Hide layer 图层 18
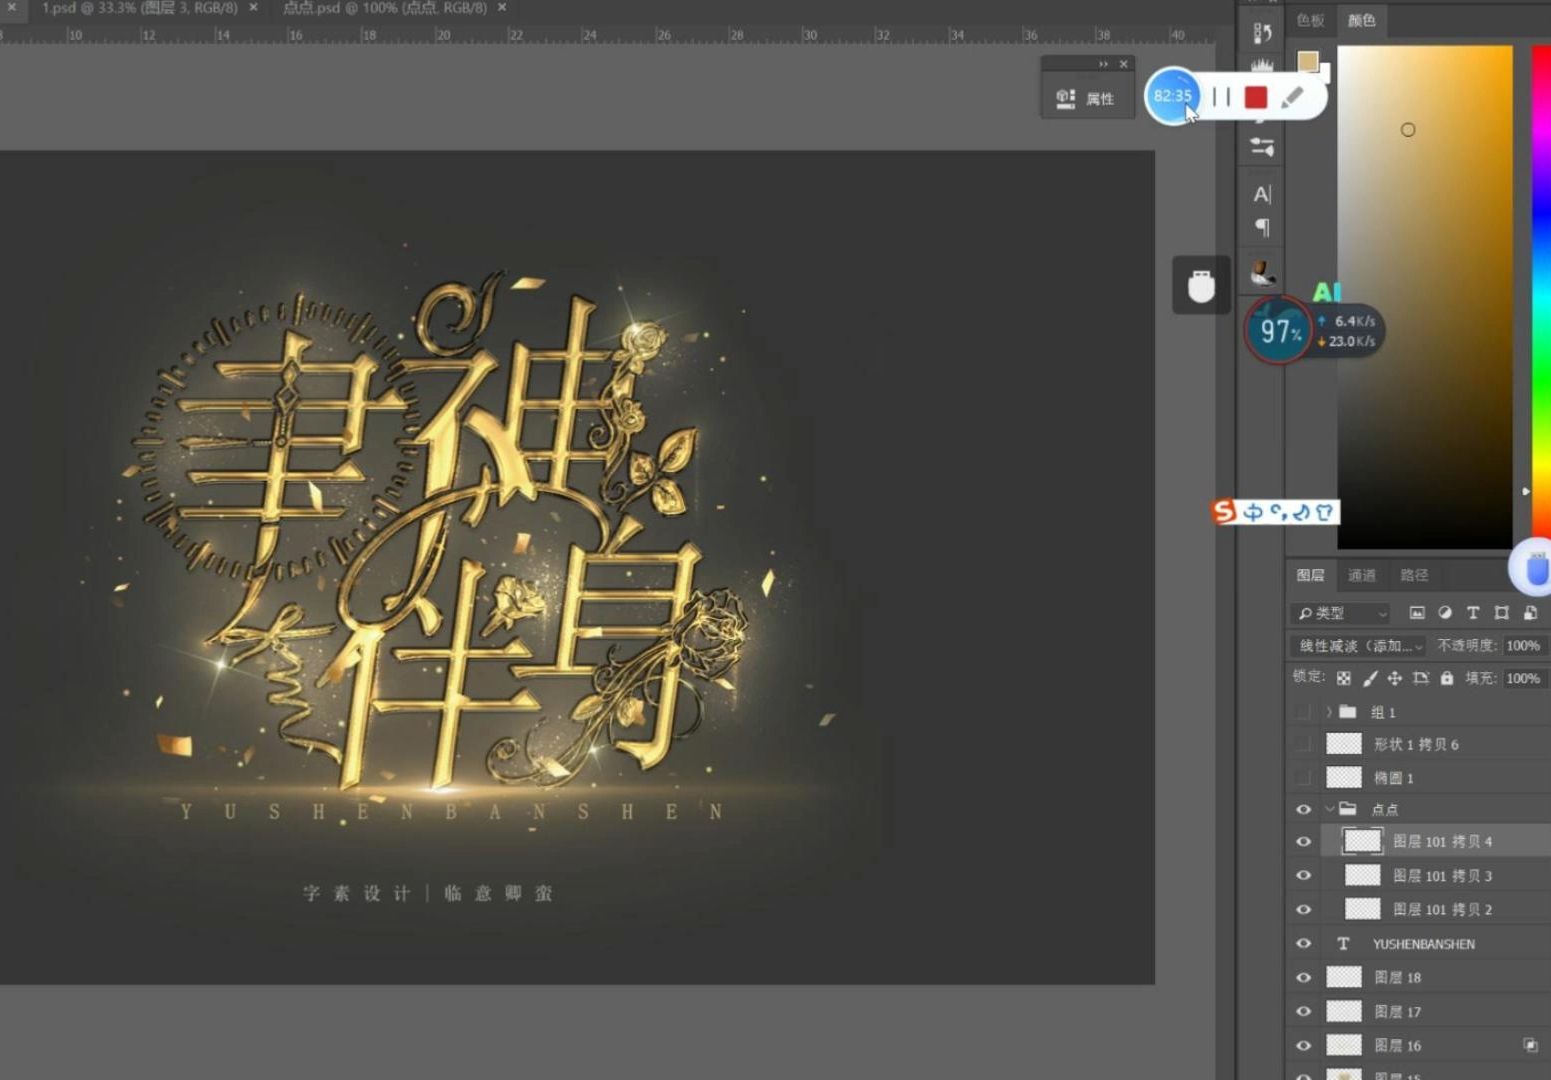This screenshot has width=1551, height=1080. pyautogui.click(x=1303, y=977)
